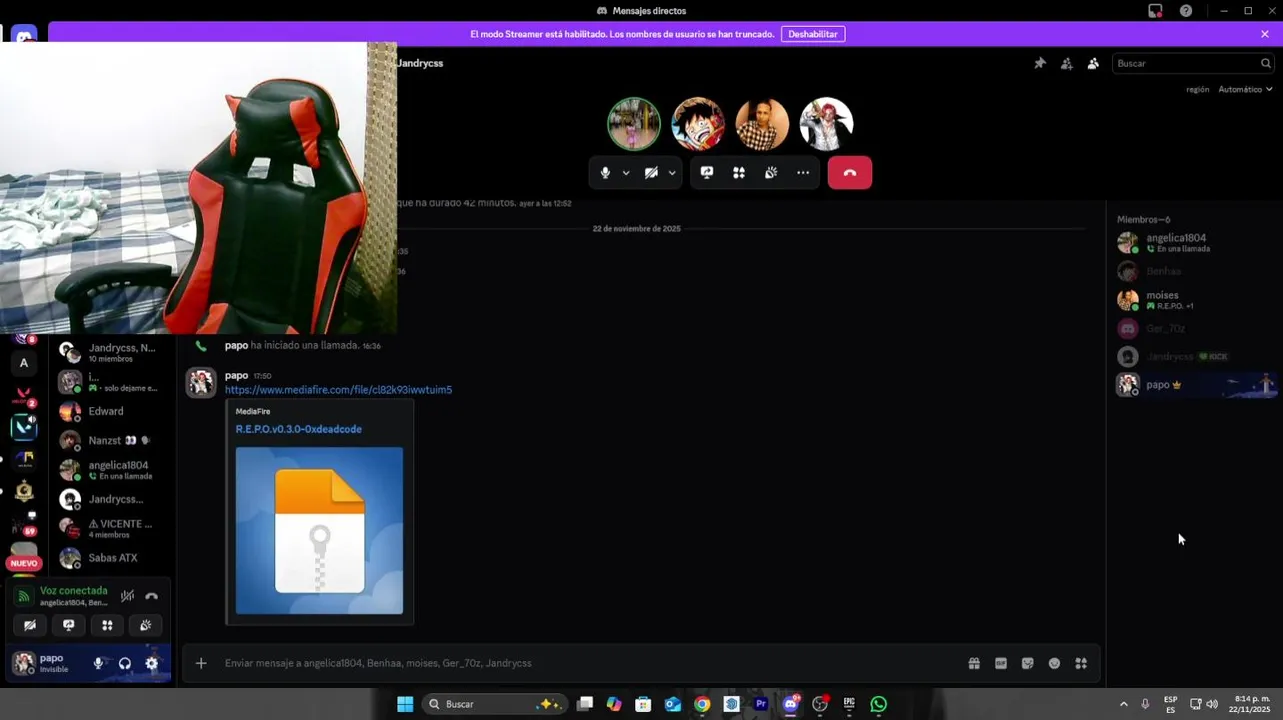Open the VICENTE group with 4 miembros

point(112,528)
